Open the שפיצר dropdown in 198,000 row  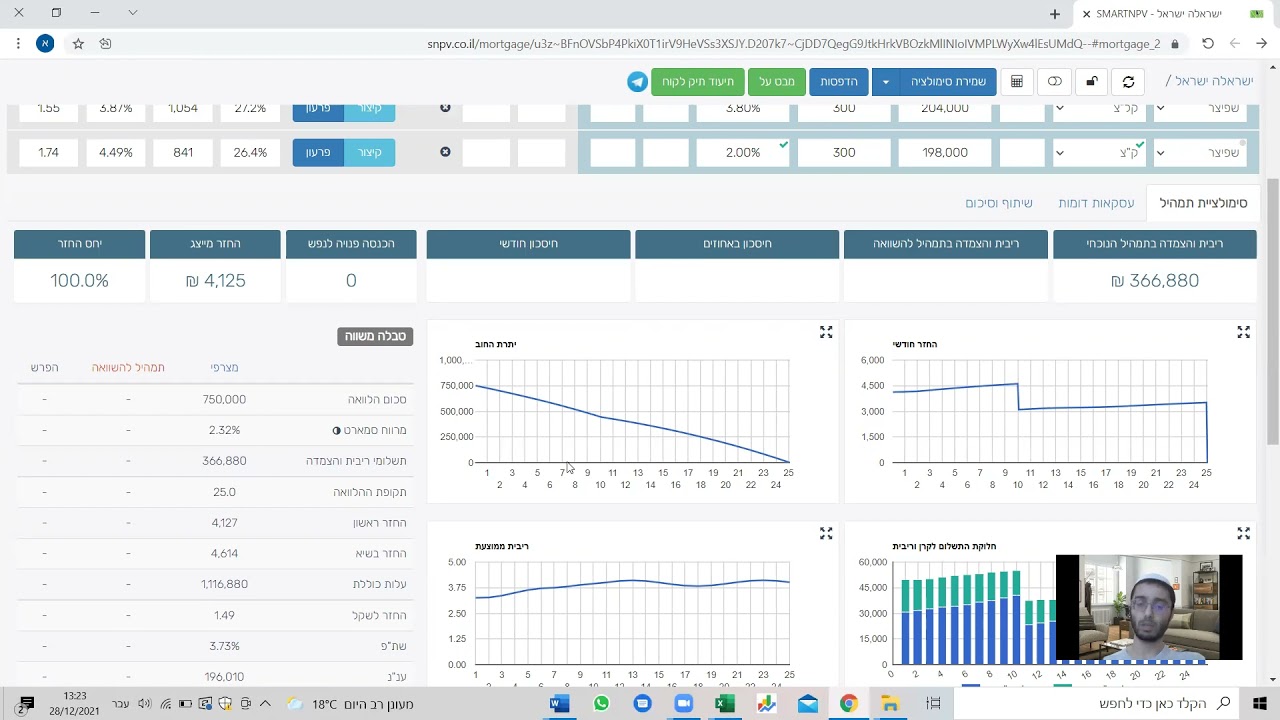[x=1200, y=152]
